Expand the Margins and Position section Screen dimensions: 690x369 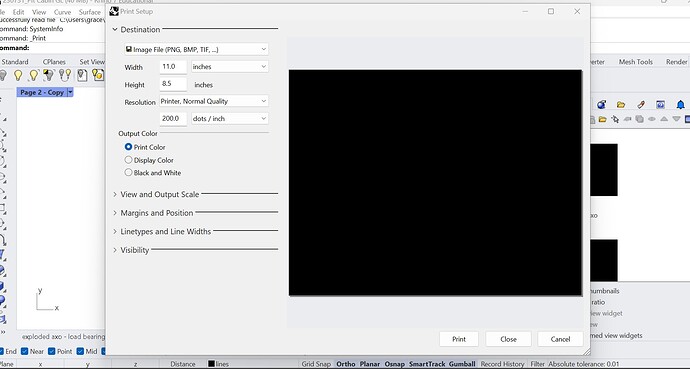pyautogui.click(x=115, y=212)
